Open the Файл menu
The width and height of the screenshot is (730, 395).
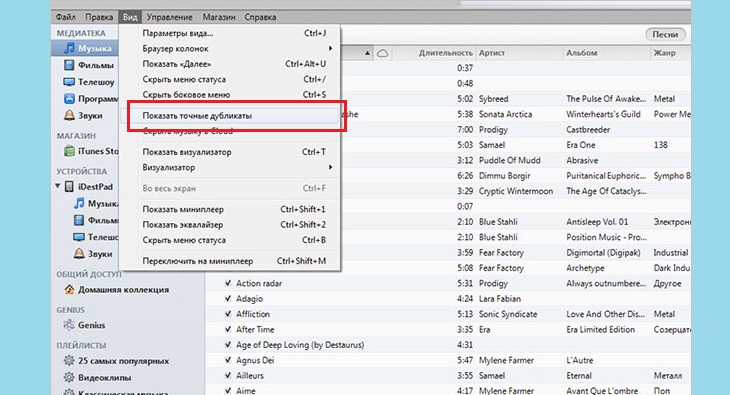click(x=66, y=17)
